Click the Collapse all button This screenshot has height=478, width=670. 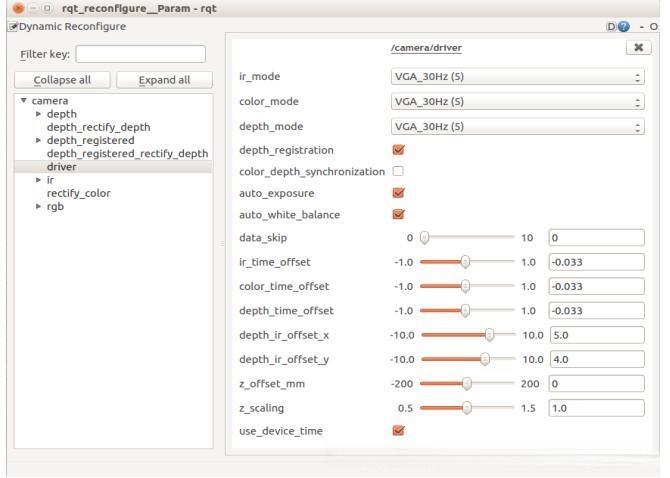(62, 80)
